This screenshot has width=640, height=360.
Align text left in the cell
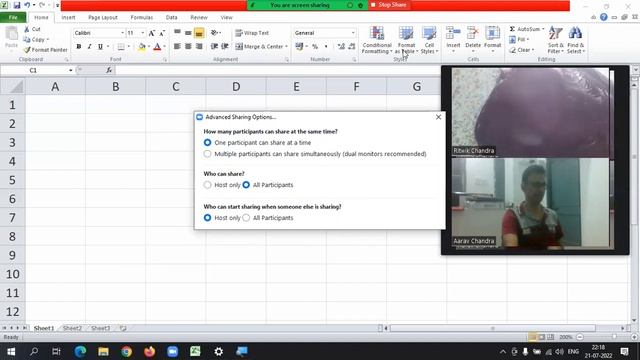coord(177,47)
